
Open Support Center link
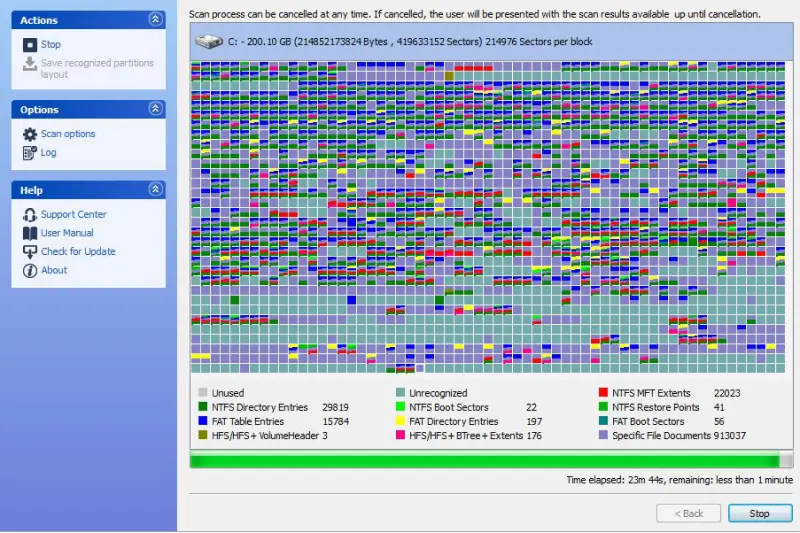(x=73, y=214)
